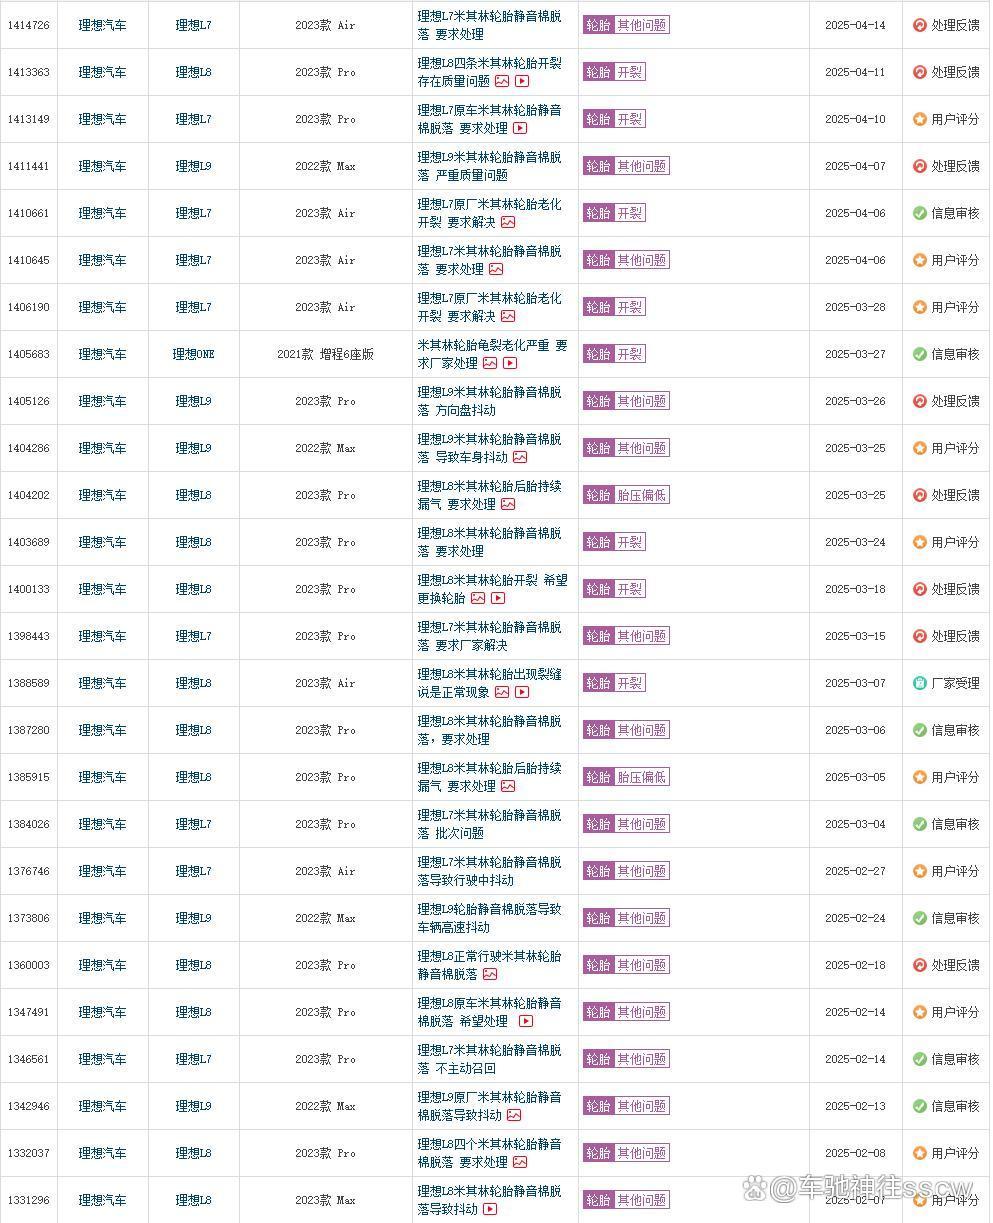Click 轮胎 tag in row 1414726
This screenshot has width=993, height=1223.
pos(599,25)
